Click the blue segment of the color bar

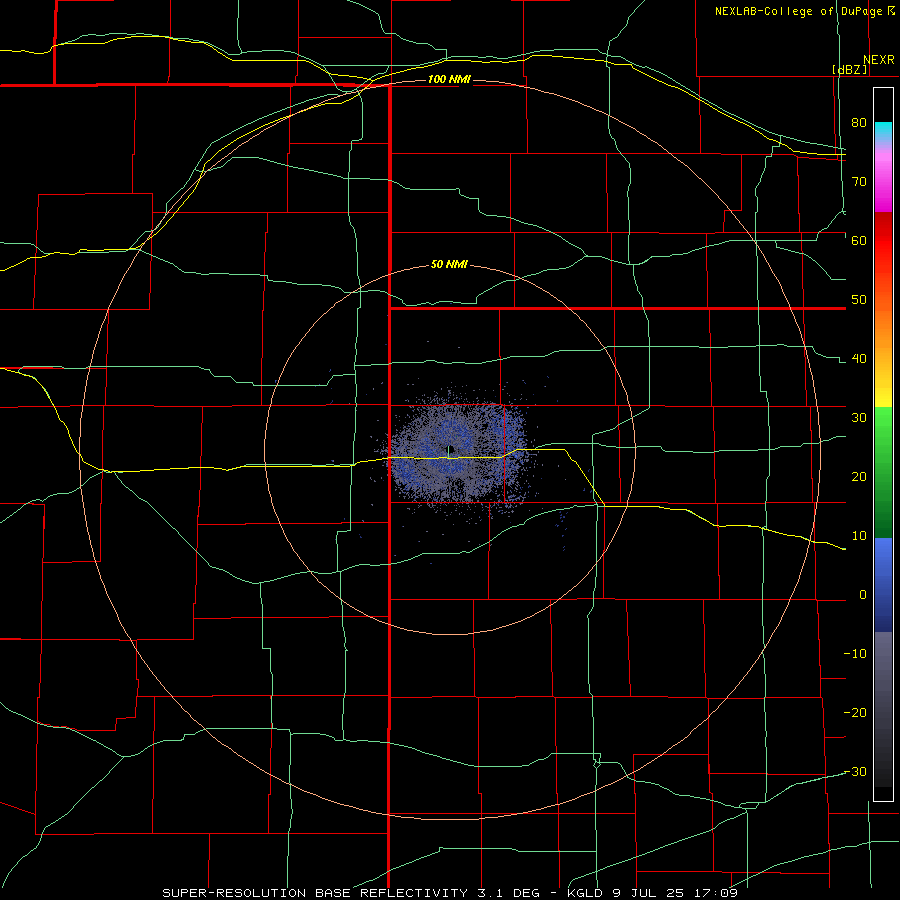click(x=883, y=585)
